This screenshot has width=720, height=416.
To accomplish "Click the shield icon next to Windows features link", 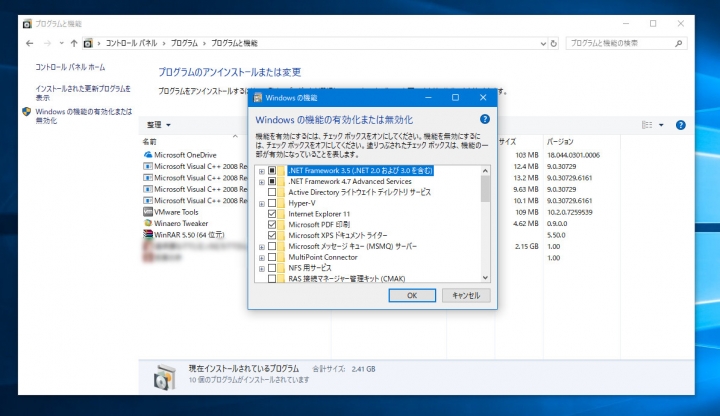I will click(x=27, y=112).
